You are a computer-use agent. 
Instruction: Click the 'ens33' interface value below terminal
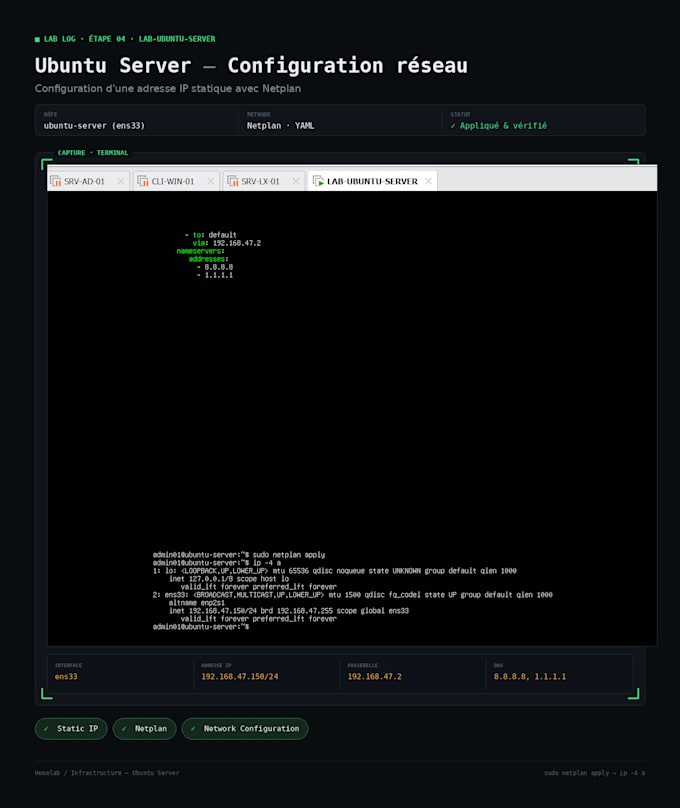[66, 677]
